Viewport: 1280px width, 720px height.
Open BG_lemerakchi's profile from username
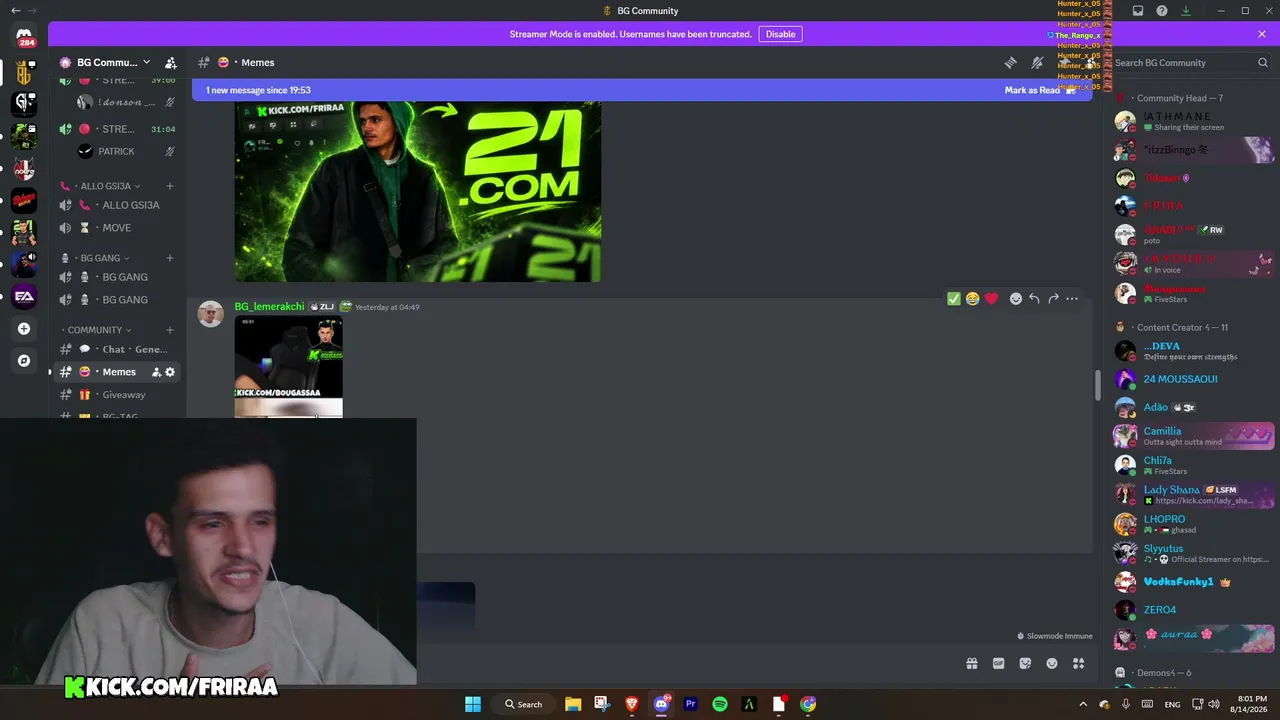(269, 307)
